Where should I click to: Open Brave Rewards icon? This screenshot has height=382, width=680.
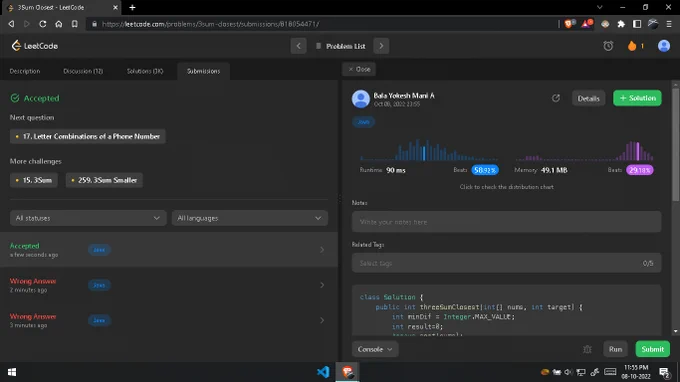(587, 24)
